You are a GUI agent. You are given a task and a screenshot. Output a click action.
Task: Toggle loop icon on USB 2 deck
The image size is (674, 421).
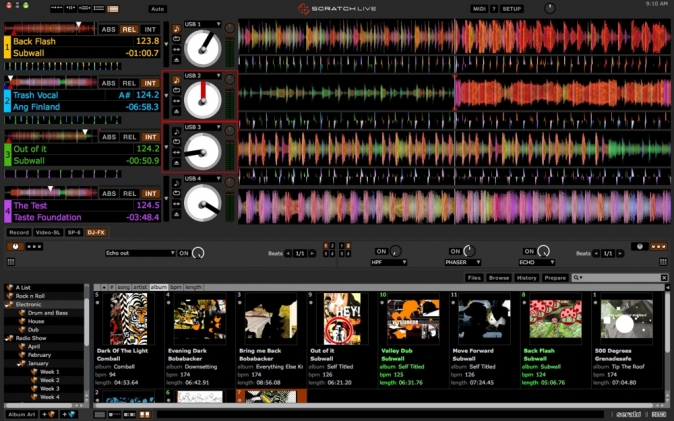click(176, 90)
